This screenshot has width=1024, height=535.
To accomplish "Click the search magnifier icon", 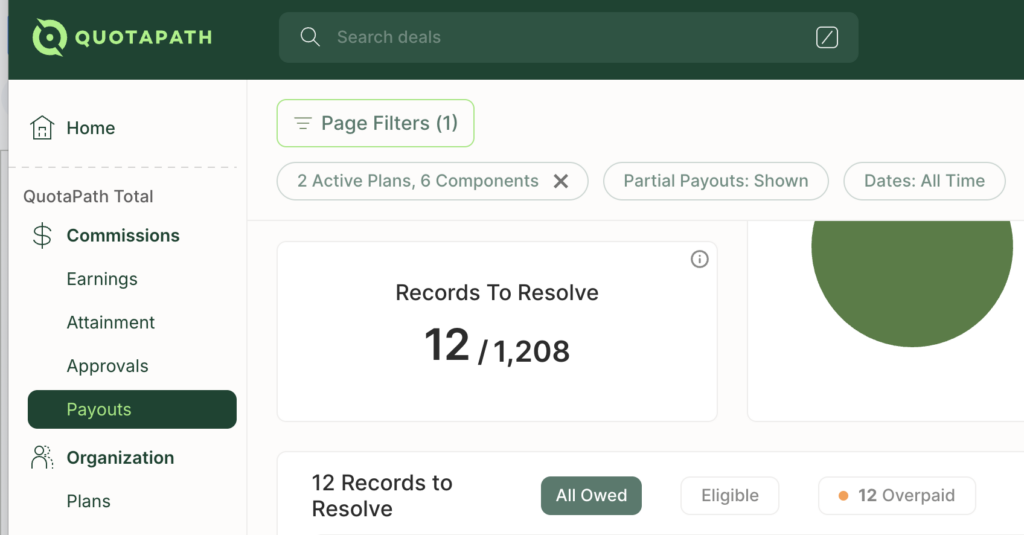I will (x=310, y=37).
